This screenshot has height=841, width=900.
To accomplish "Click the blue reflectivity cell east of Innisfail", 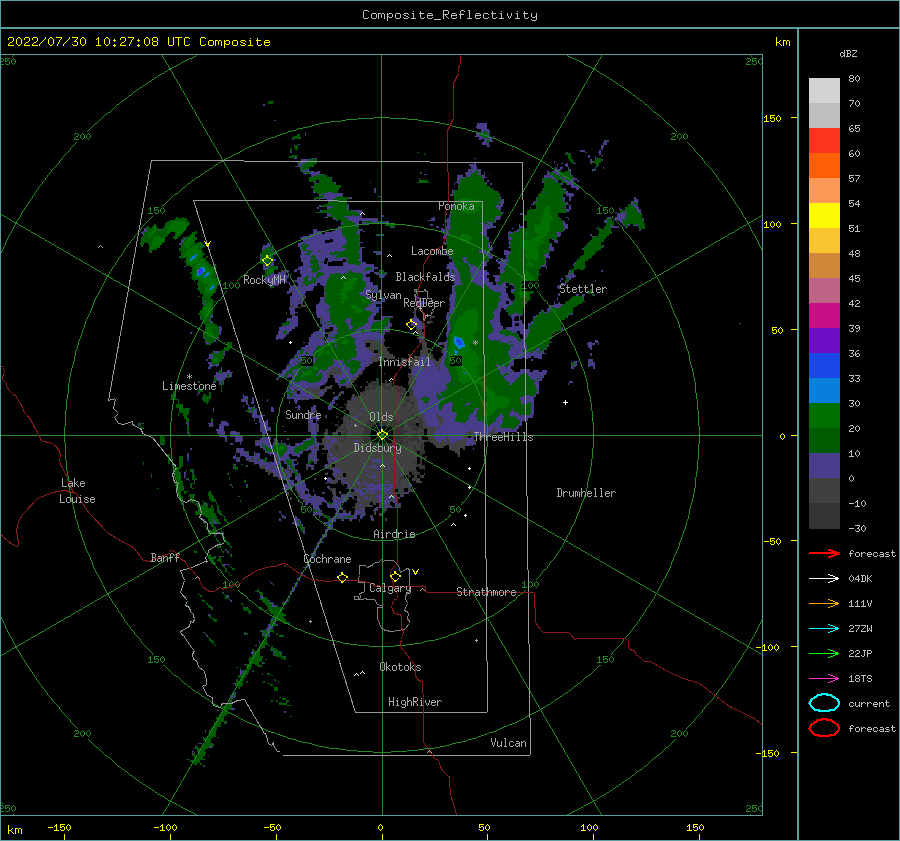I will (459, 343).
